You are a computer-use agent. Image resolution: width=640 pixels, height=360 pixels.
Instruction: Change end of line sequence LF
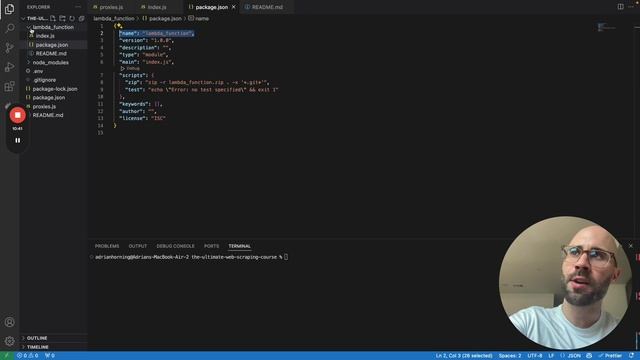pos(551,356)
